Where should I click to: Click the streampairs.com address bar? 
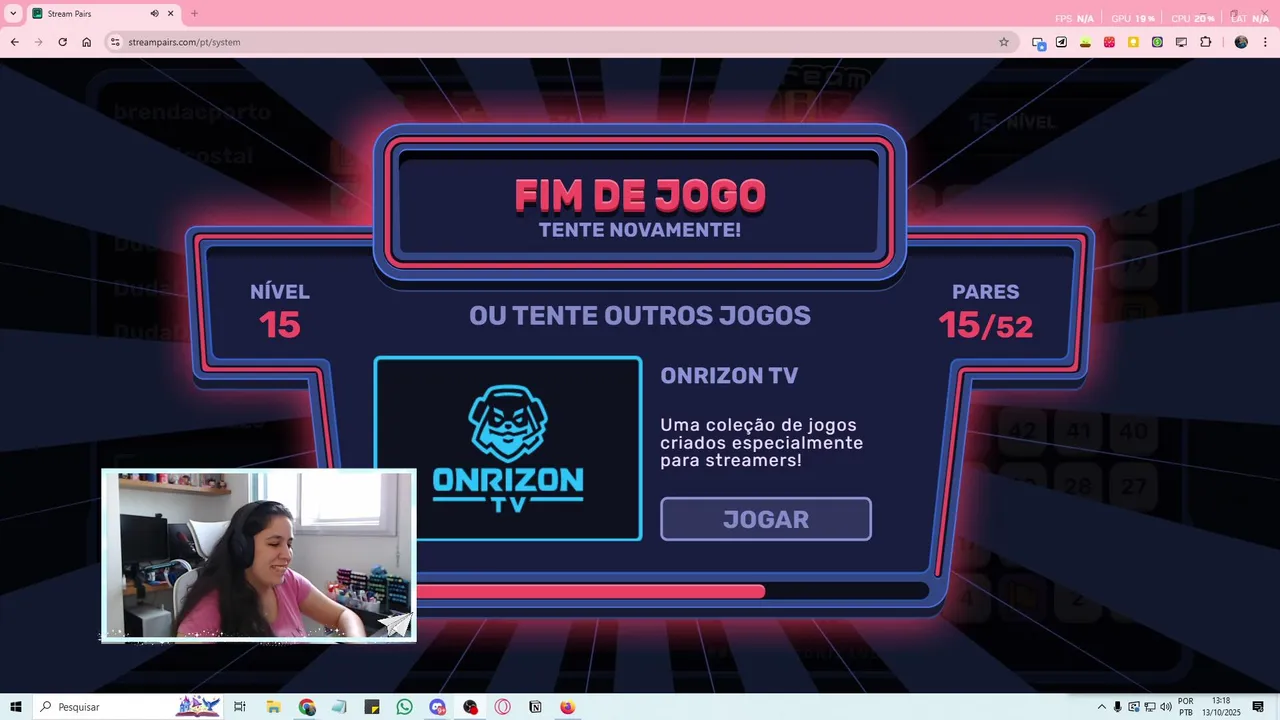(560, 42)
